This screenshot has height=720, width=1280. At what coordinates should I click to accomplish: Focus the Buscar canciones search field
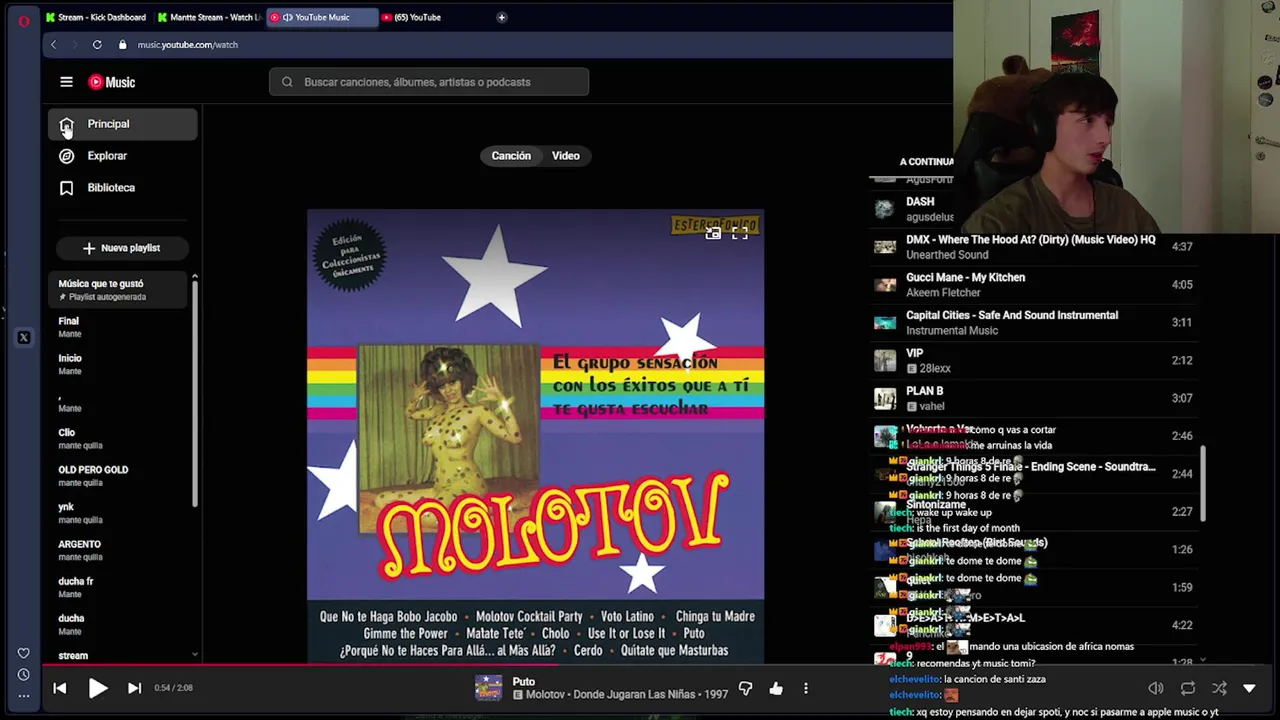(429, 82)
